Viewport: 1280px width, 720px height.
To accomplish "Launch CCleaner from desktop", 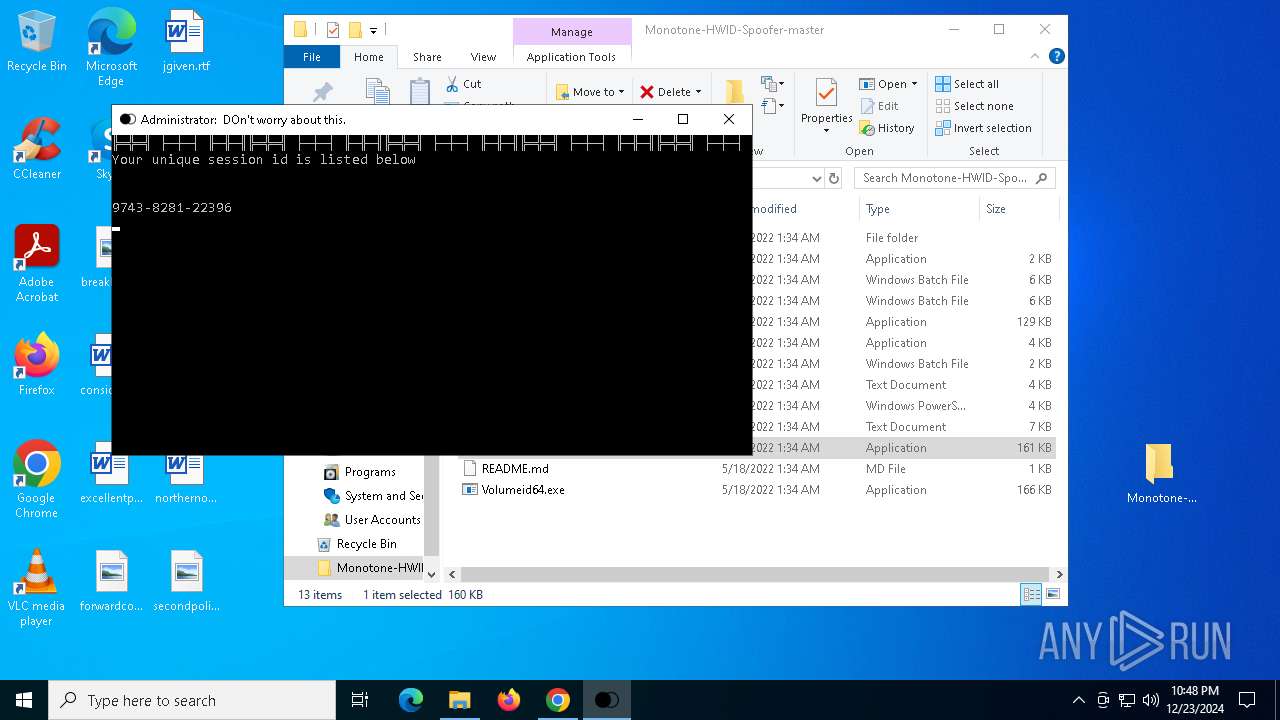I will [37, 150].
